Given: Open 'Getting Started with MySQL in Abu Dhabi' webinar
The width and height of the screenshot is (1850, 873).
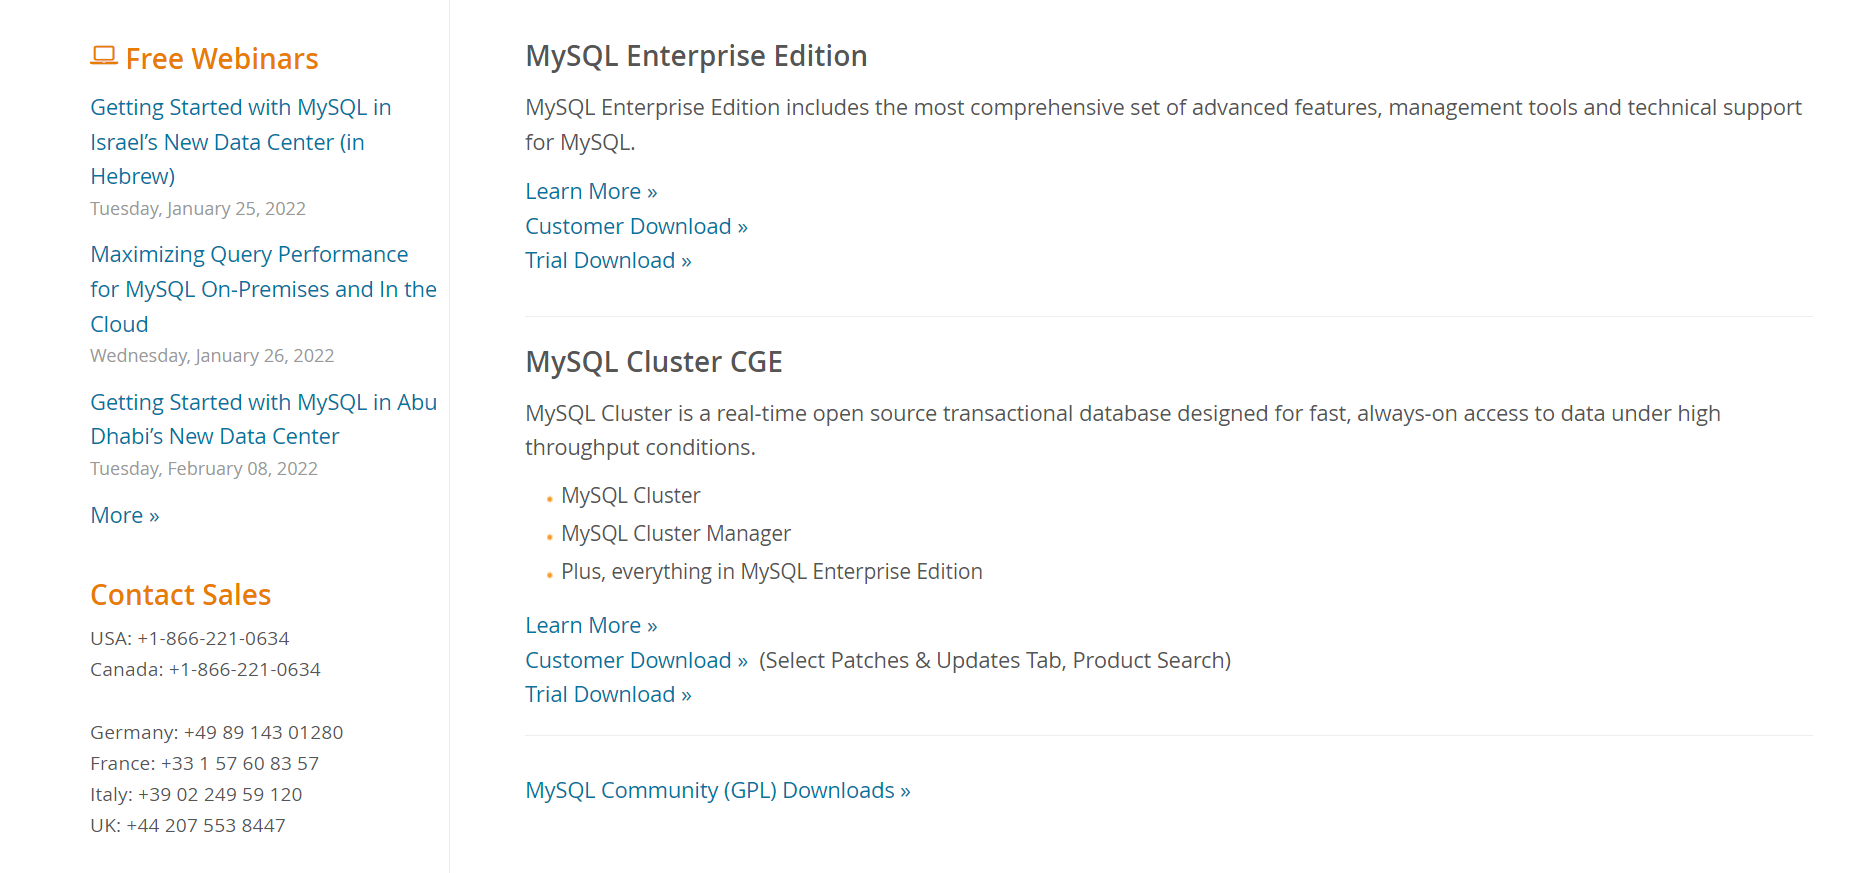Looking at the screenshot, I should 263,418.
